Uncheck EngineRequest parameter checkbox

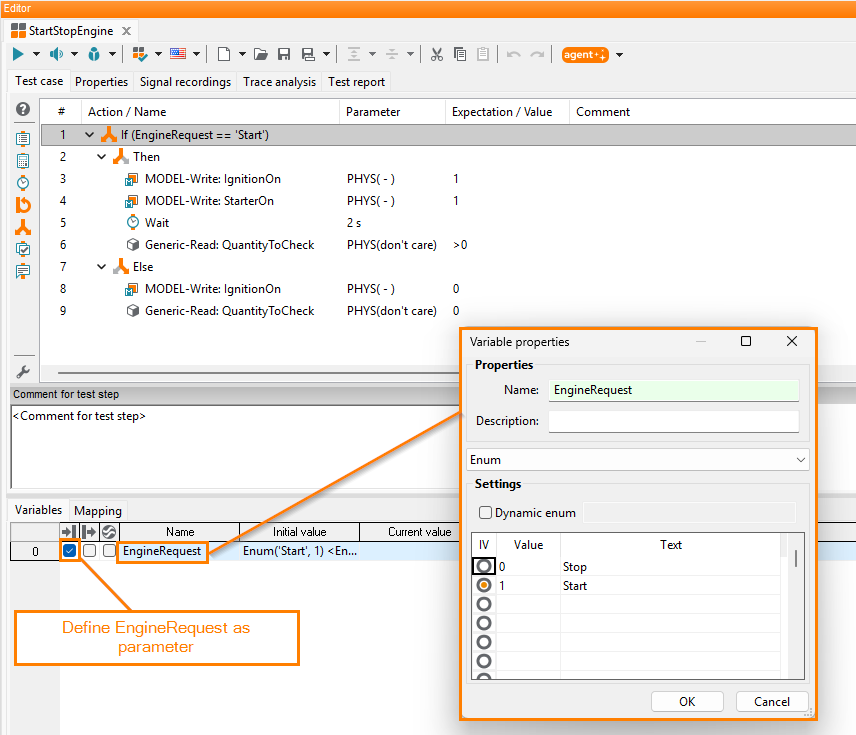tap(69, 550)
